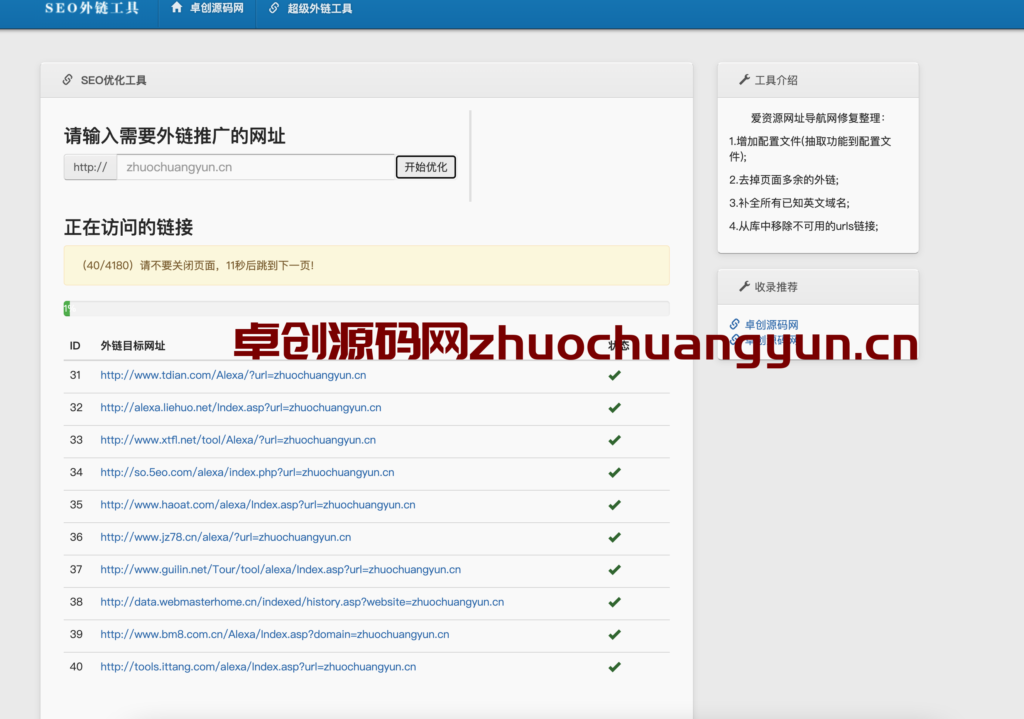This screenshot has width=1024, height=719.
Task: Focus the zhuochuangyun.cn URL input field
Action: [x=256, y=167]
